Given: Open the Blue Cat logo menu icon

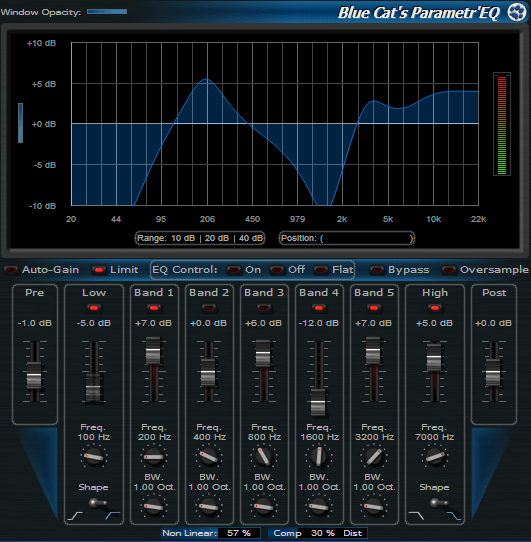Looking at the screenshot, I should (517, 12).
